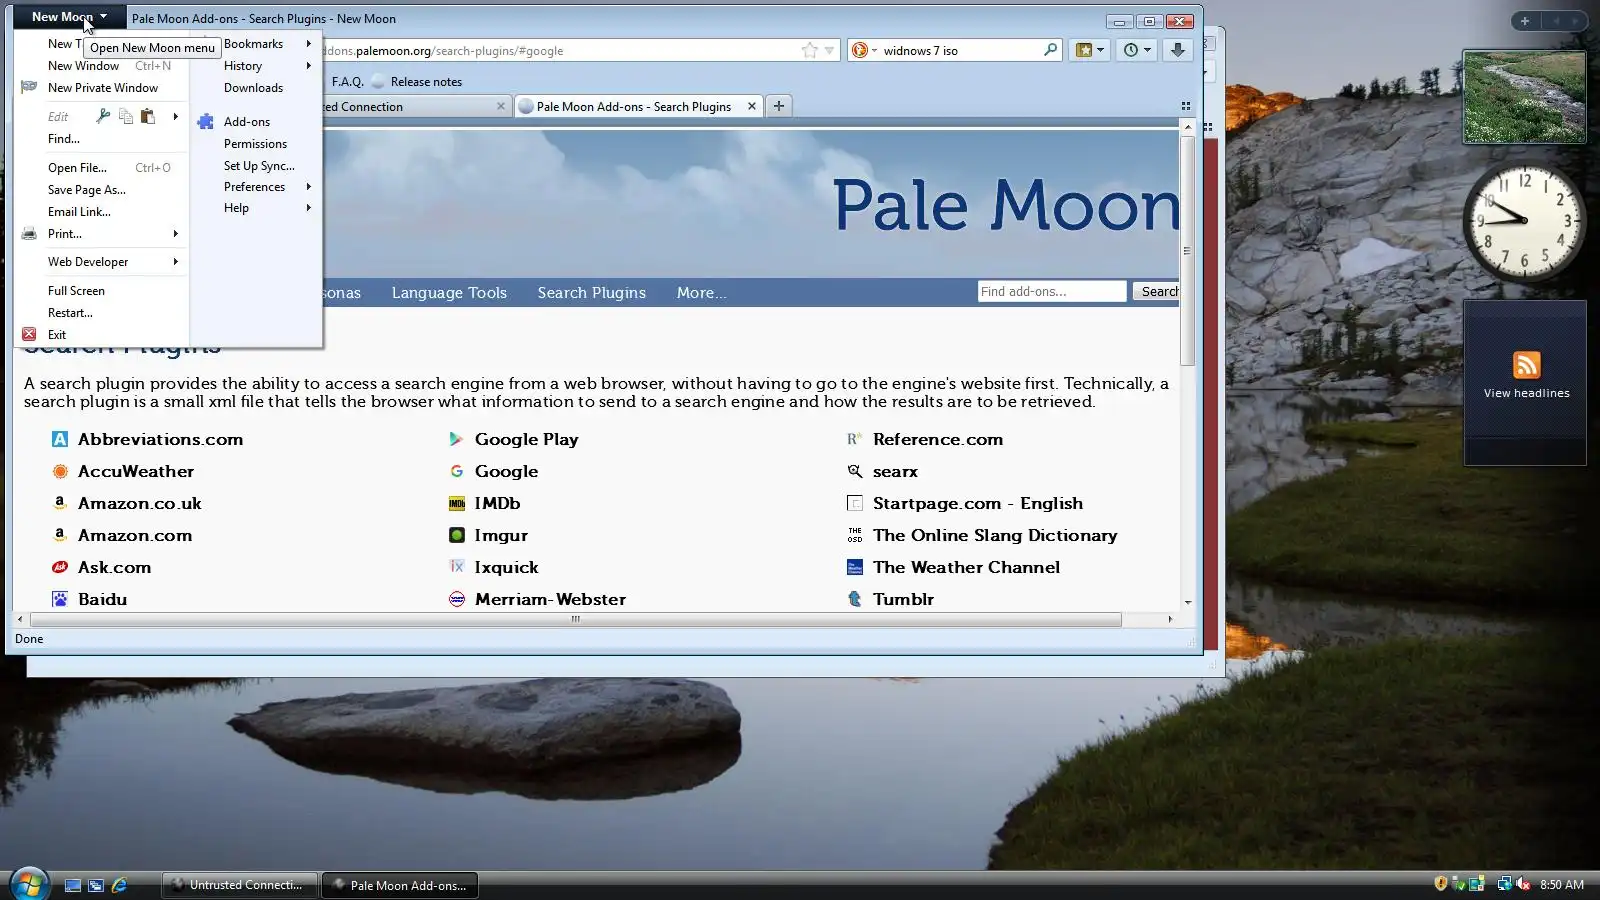Viewport: 1600px width, 900px height.
Task: Expand the Print submenu arrow
Action: coord(175,234)
